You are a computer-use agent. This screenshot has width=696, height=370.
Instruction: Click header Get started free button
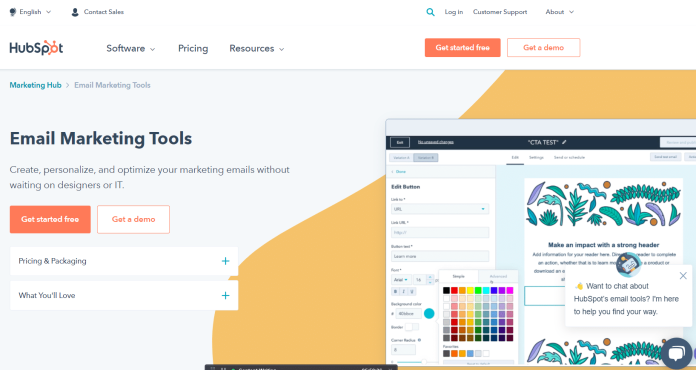tap(463, 47)
